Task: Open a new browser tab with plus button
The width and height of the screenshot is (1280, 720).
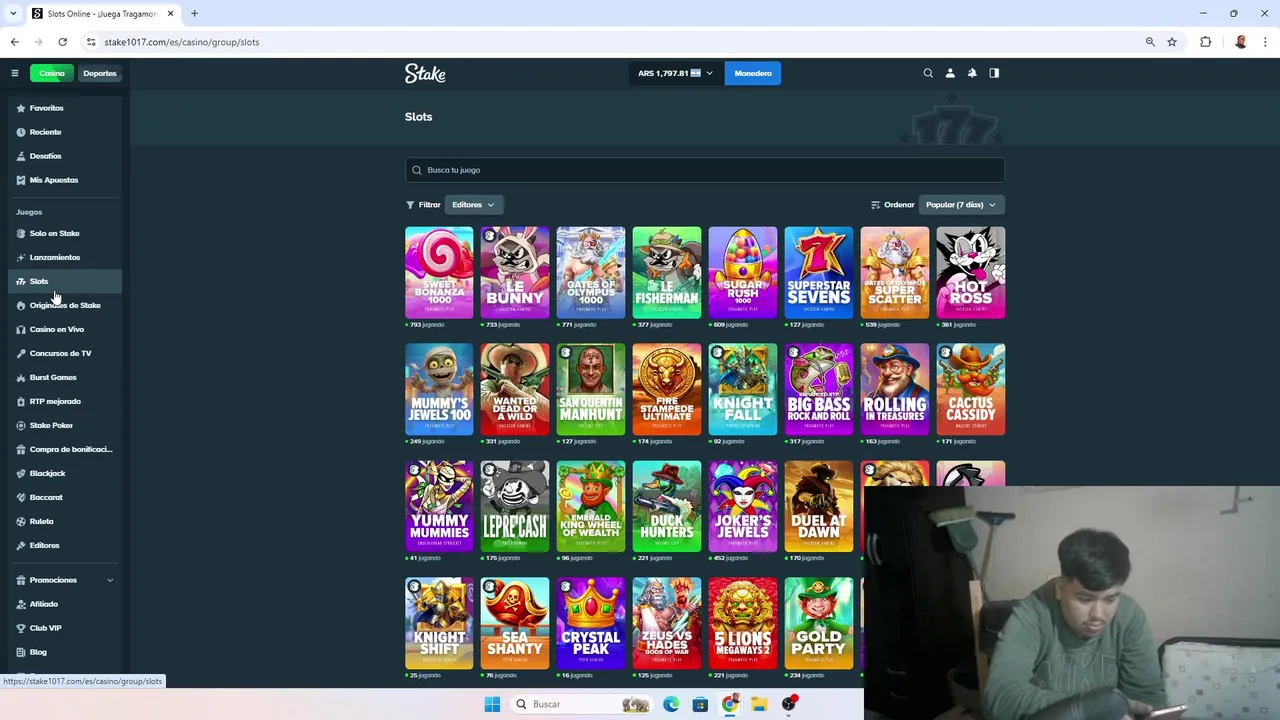Action: (194, 13)
